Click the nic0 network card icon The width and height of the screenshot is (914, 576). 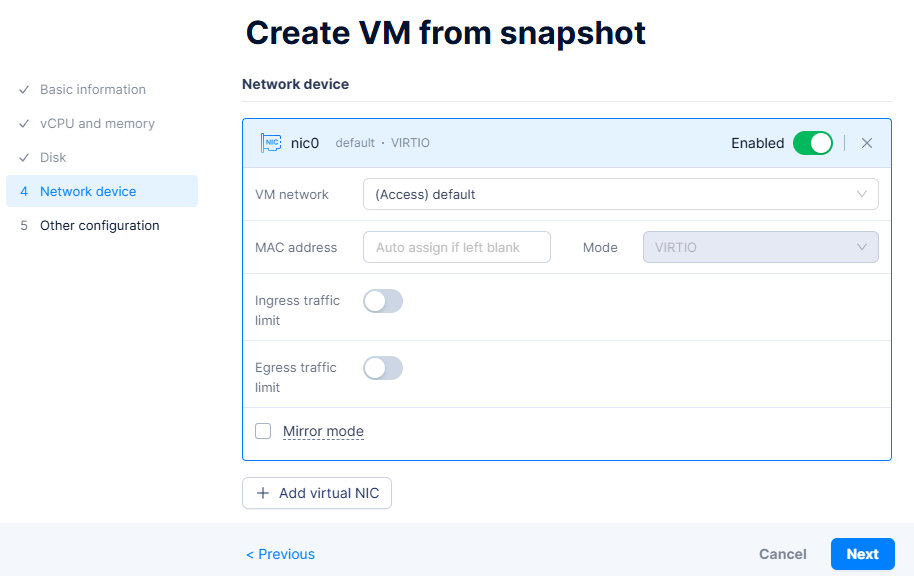click(x=270, y=143)
